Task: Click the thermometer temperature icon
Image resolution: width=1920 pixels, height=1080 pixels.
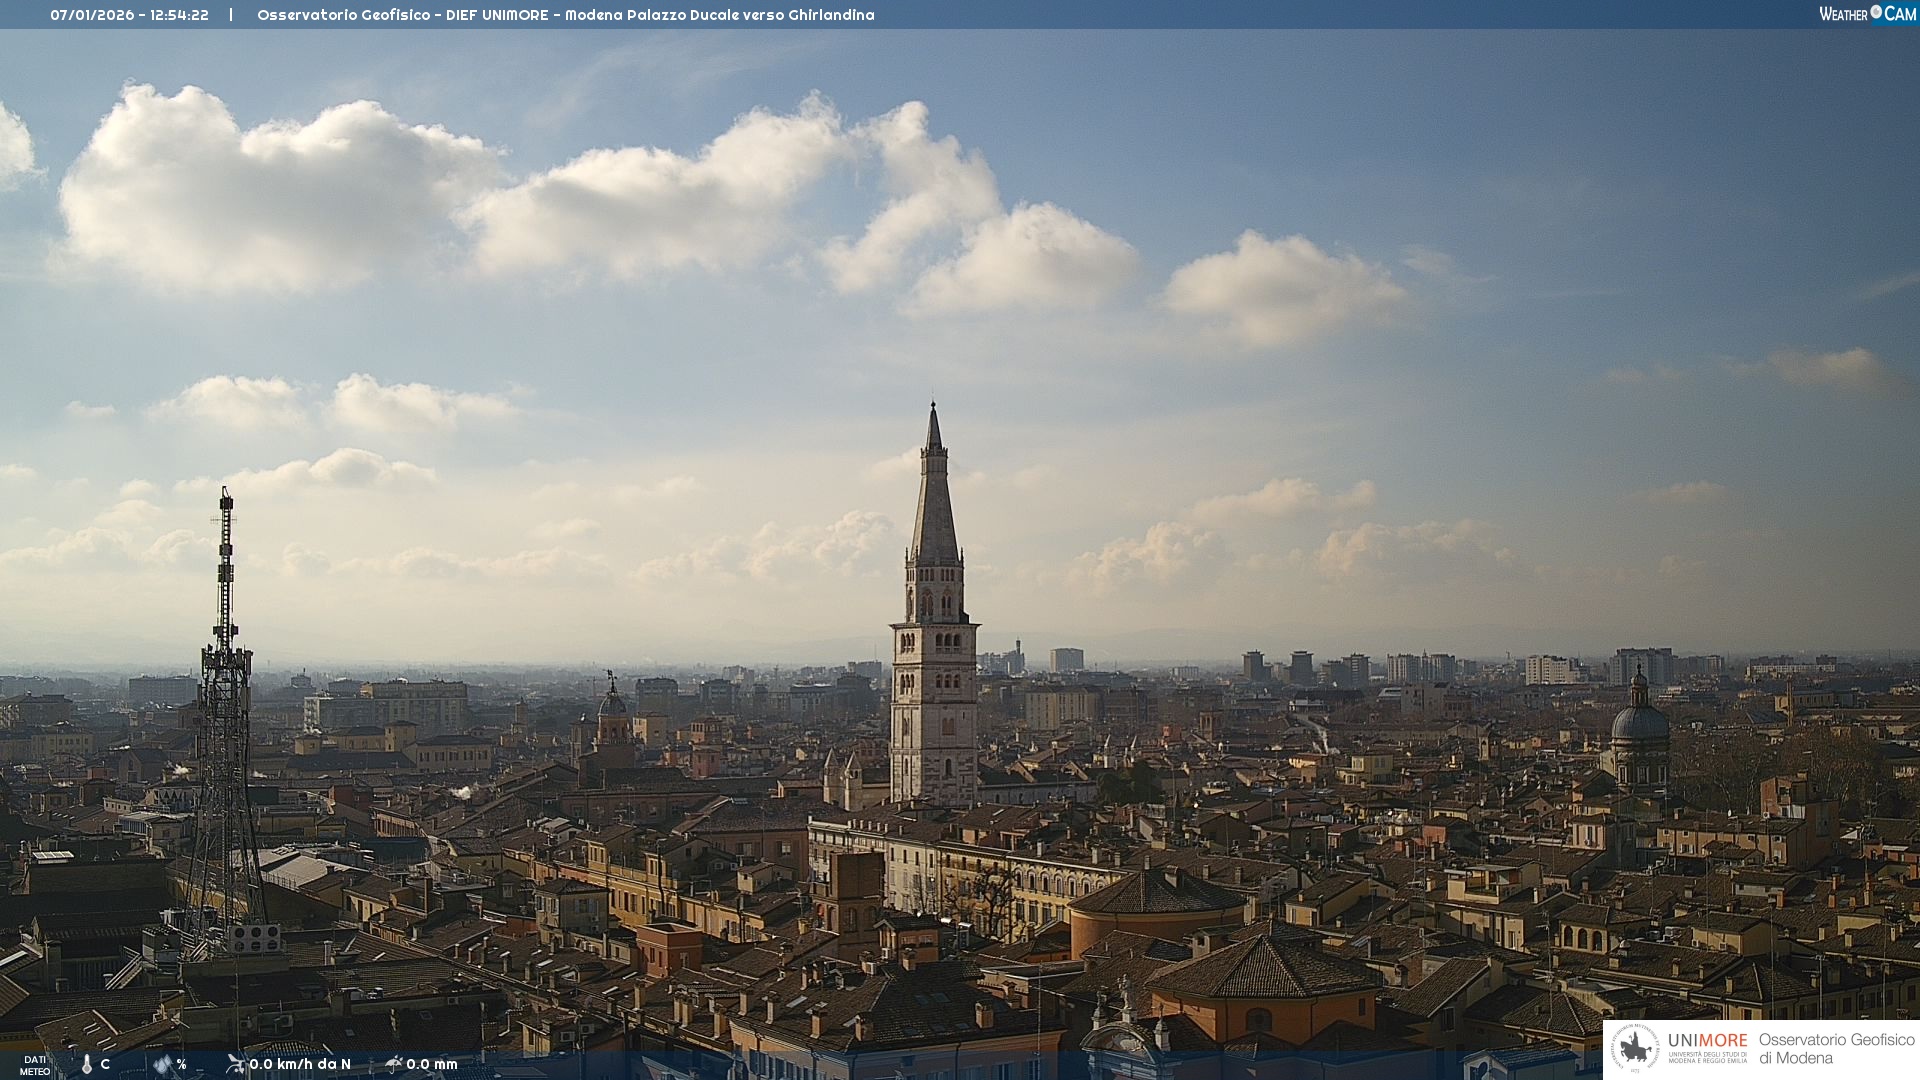Action: [x=87, y=1065]
